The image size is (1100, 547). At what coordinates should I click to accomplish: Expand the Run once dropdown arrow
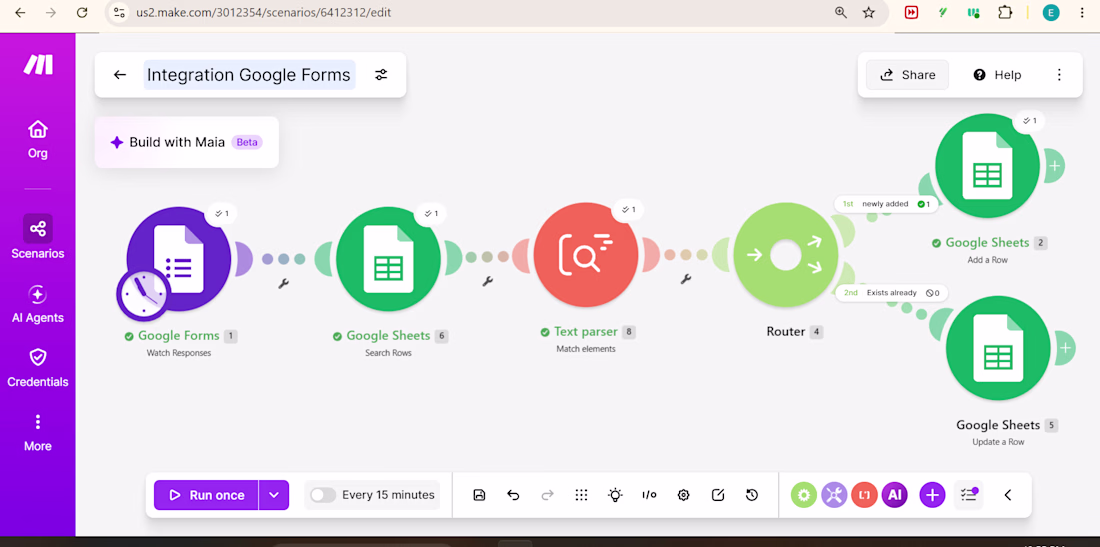[x=274, y=495]
